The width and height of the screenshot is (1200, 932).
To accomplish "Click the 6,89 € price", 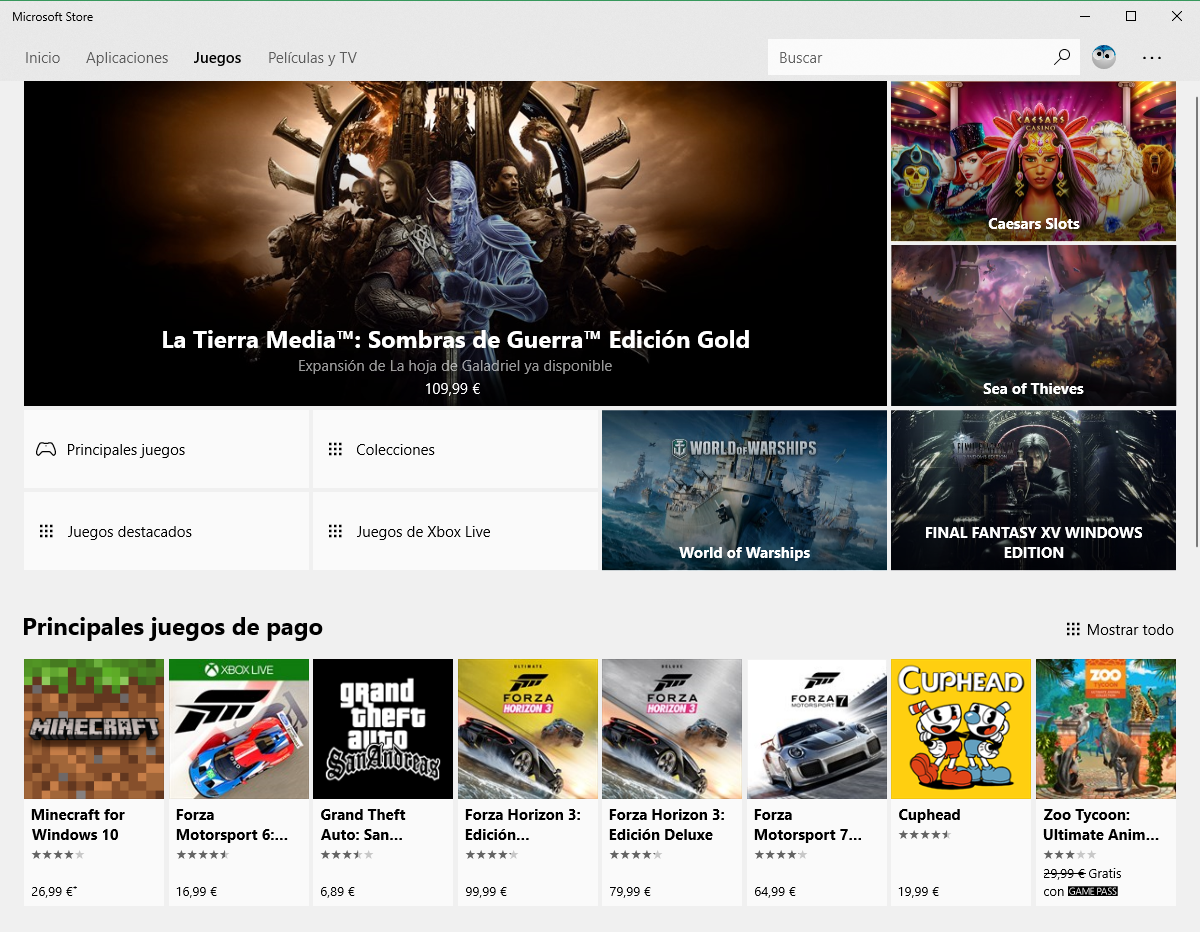I will 339,891.
